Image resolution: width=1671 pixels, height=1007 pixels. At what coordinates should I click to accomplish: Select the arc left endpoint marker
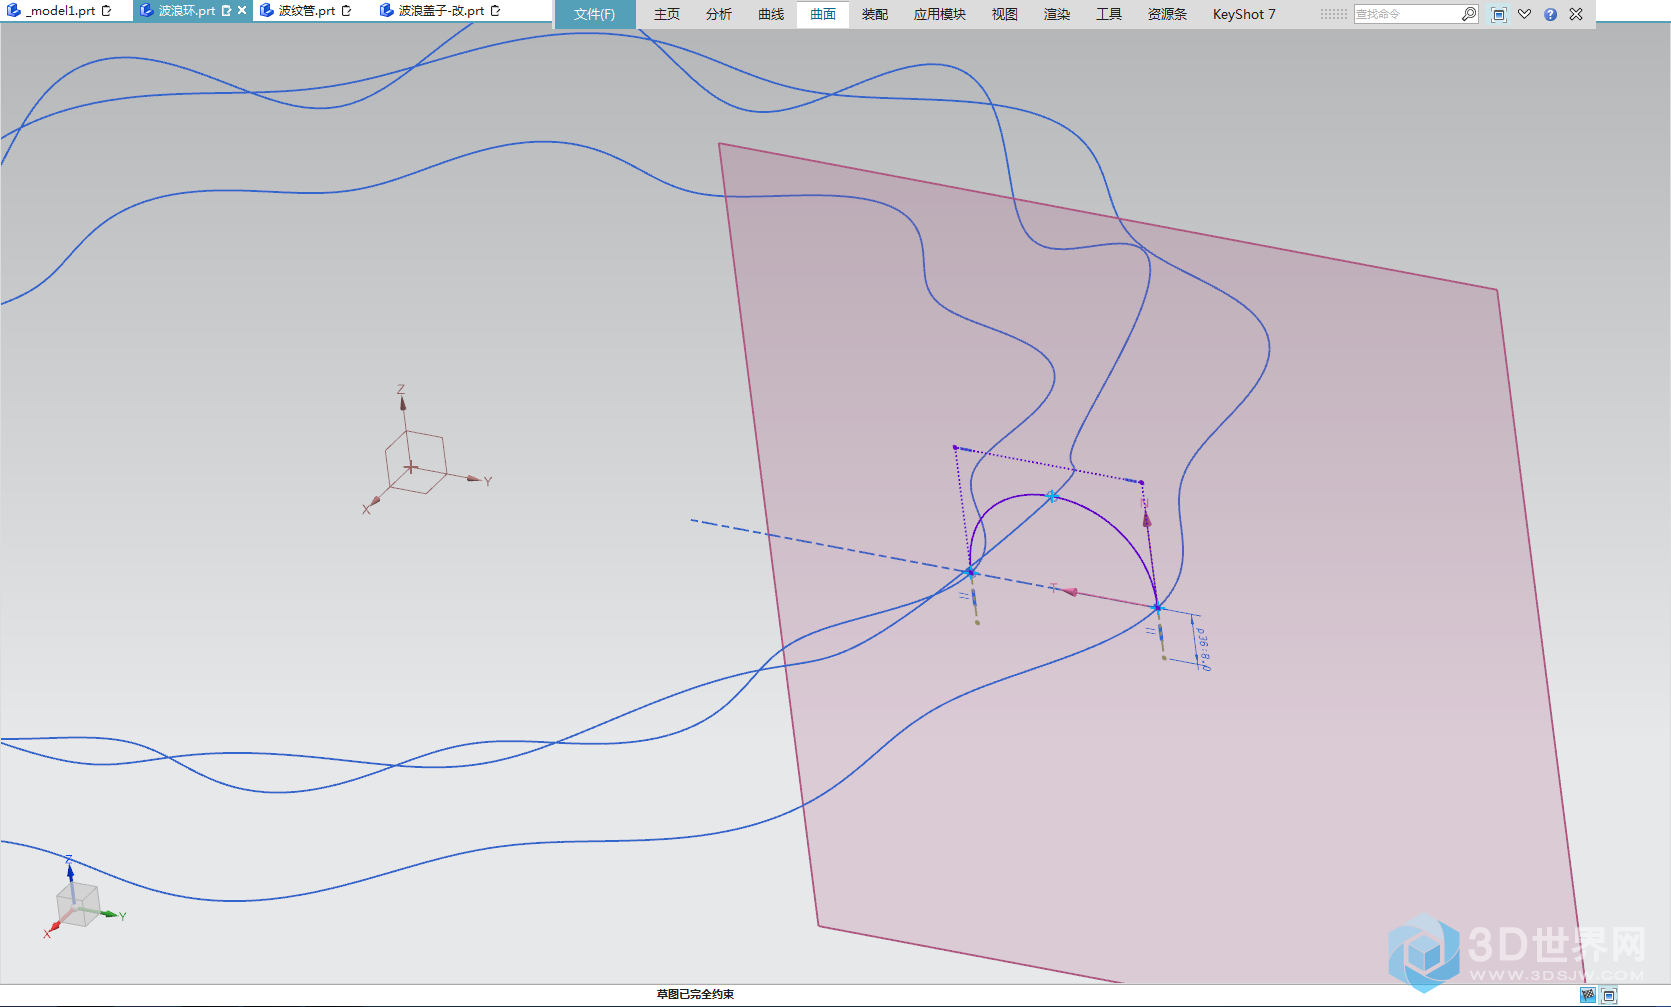[970, 572]
